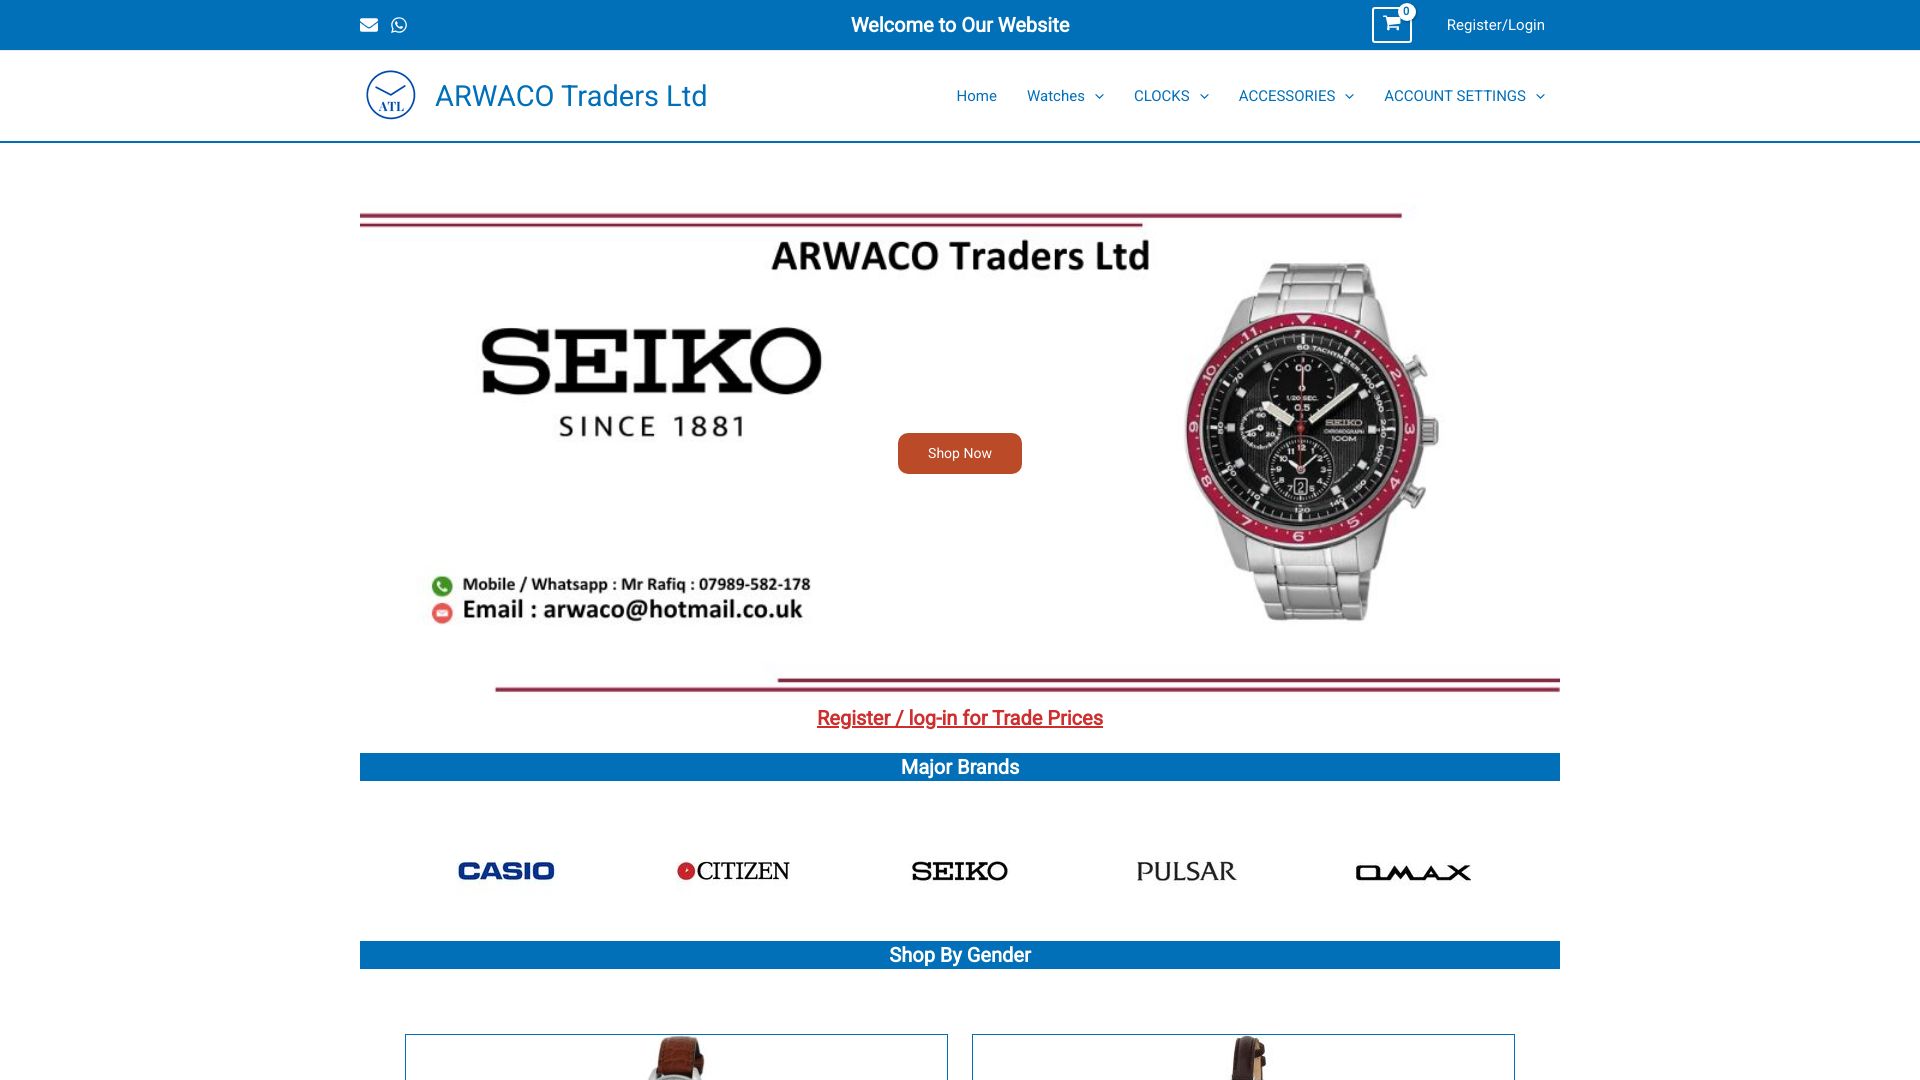This screenshot has width=1920, height=1080.
Task: Open the WhatsApp contact icon
Action: point(399,25)
